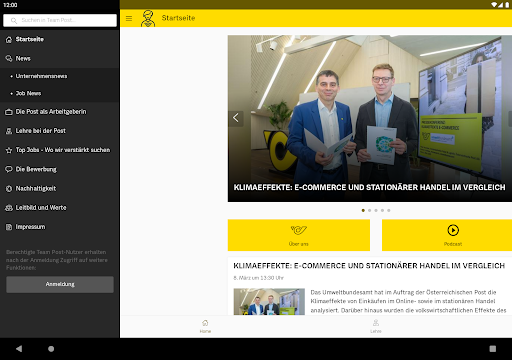This screenshot has width=512, height=360.
Task: Select Job News submenu entry
Action: point(60,94)
